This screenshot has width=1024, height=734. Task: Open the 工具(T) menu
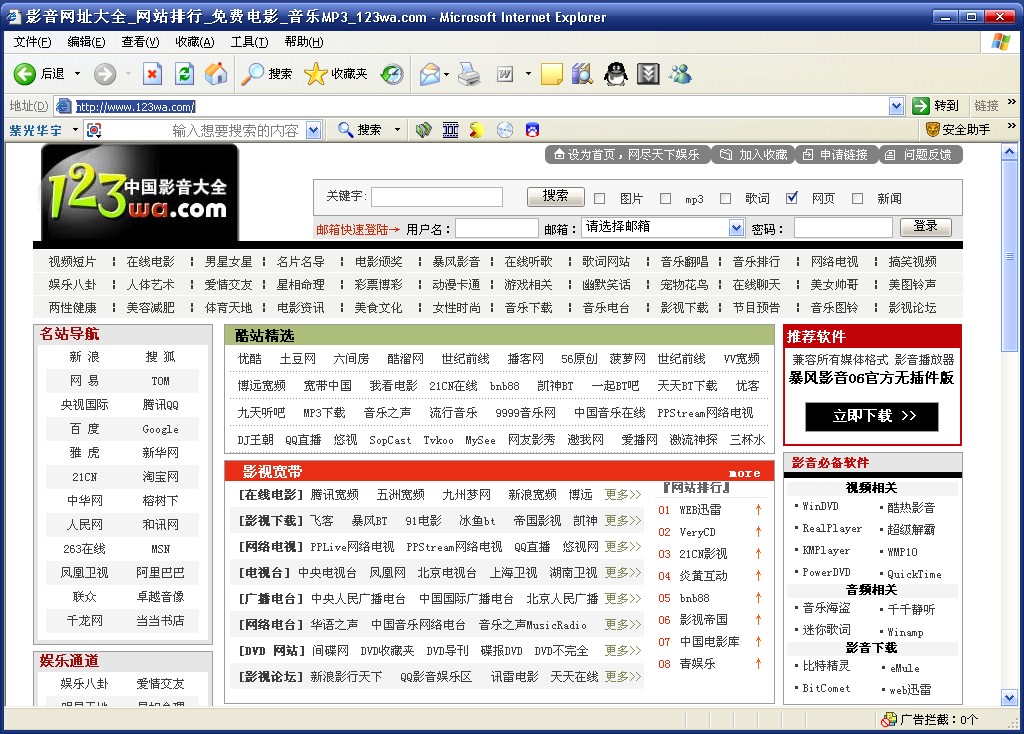(249, 42)
